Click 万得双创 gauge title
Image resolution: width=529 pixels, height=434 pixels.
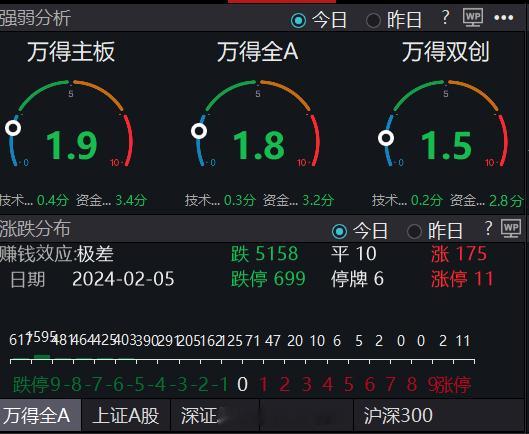tap(446, 52)
